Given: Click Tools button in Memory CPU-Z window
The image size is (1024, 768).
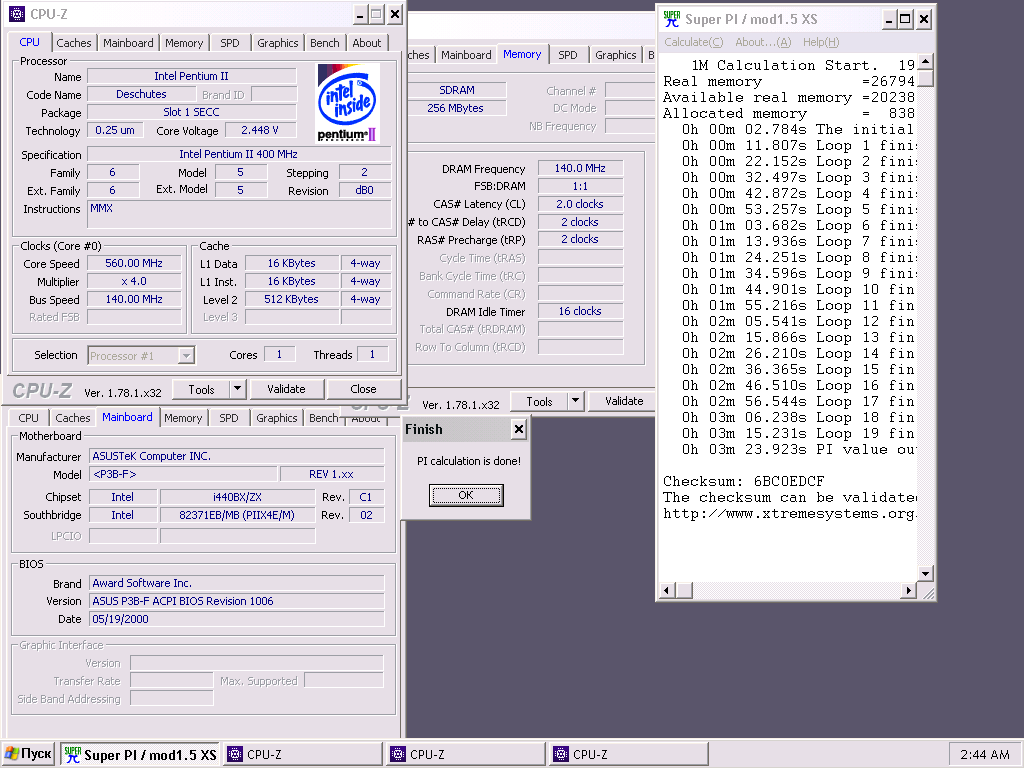Looking at the screenshot, I should click(539, 401).
